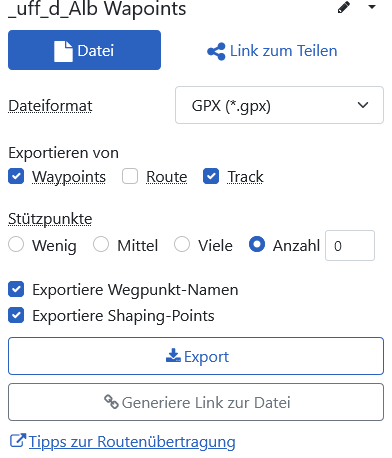Click the external link icon before Tipps
Image resolution: width=392 pixels, height=458 pixels.
(18, 441)
